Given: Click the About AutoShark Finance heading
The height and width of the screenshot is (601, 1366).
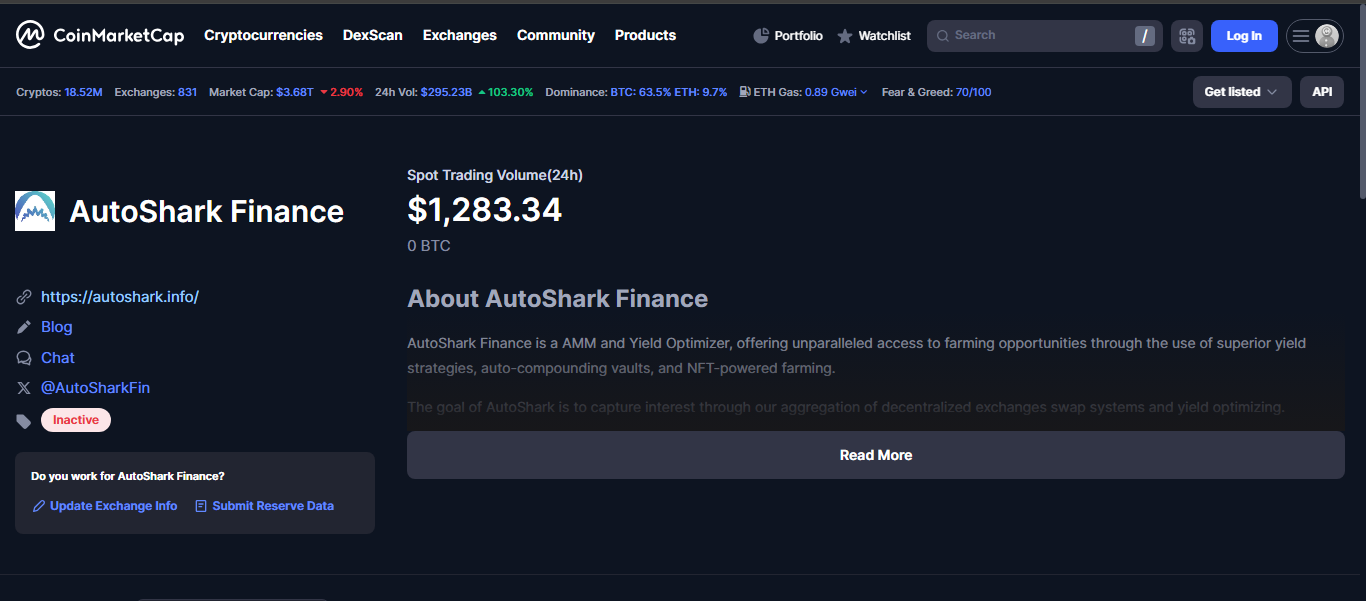Looking at the screenshot, I should click(x=557, y=299).
